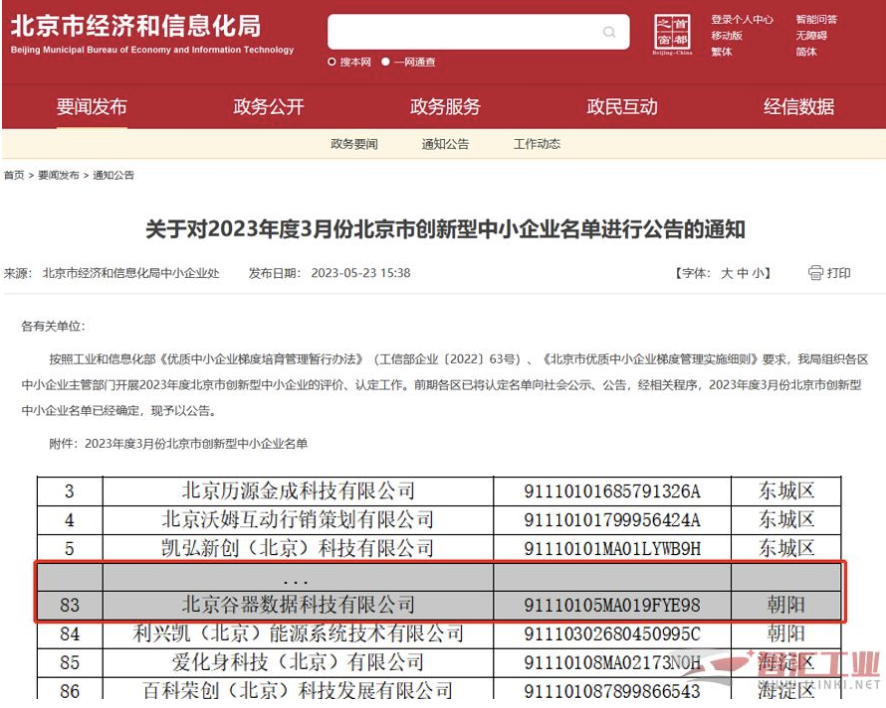The image size is (886, 708).
Task: Switch to the 工作动态 sub-tab
Action: [537, 144]
